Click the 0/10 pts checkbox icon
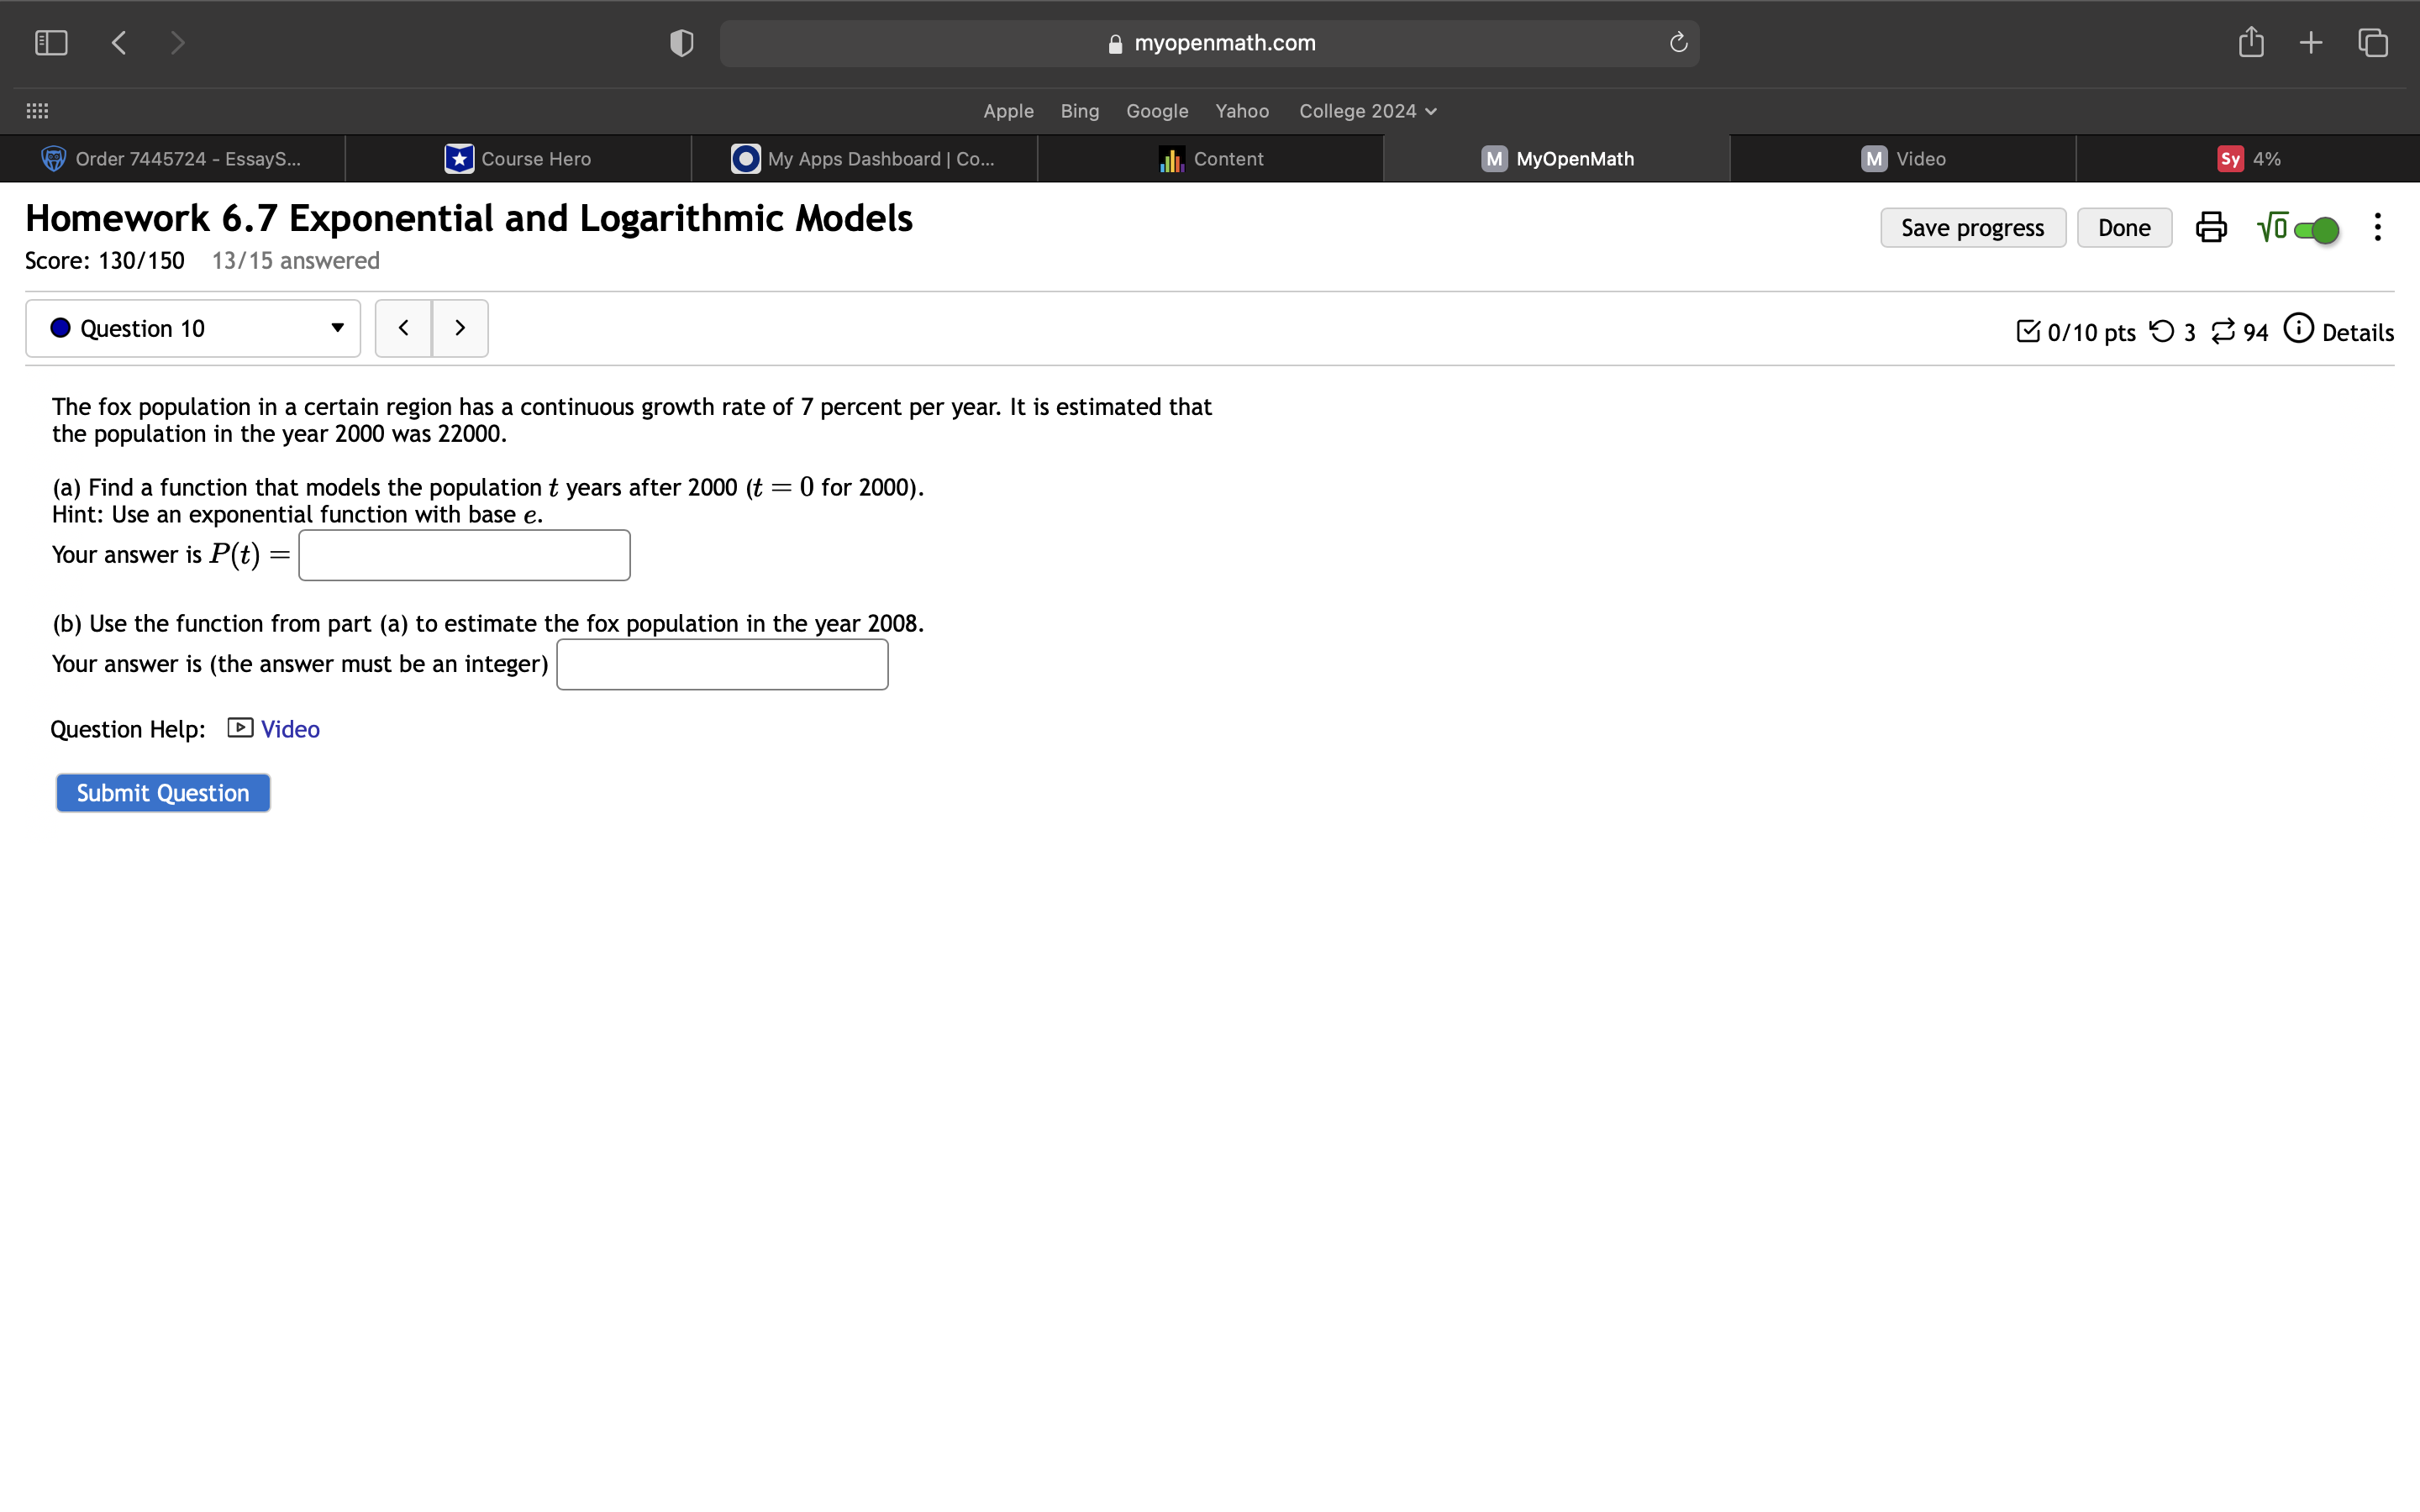This screenshot has width=2420, height=1512. tap(2030, 330)
